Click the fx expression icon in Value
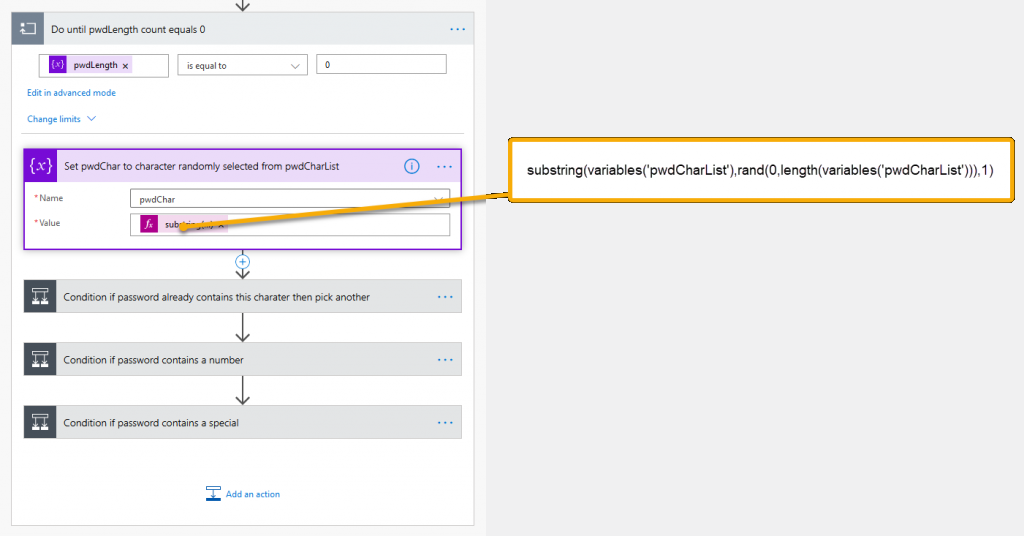Screen dimensions: 1024x536 point(149,225)
